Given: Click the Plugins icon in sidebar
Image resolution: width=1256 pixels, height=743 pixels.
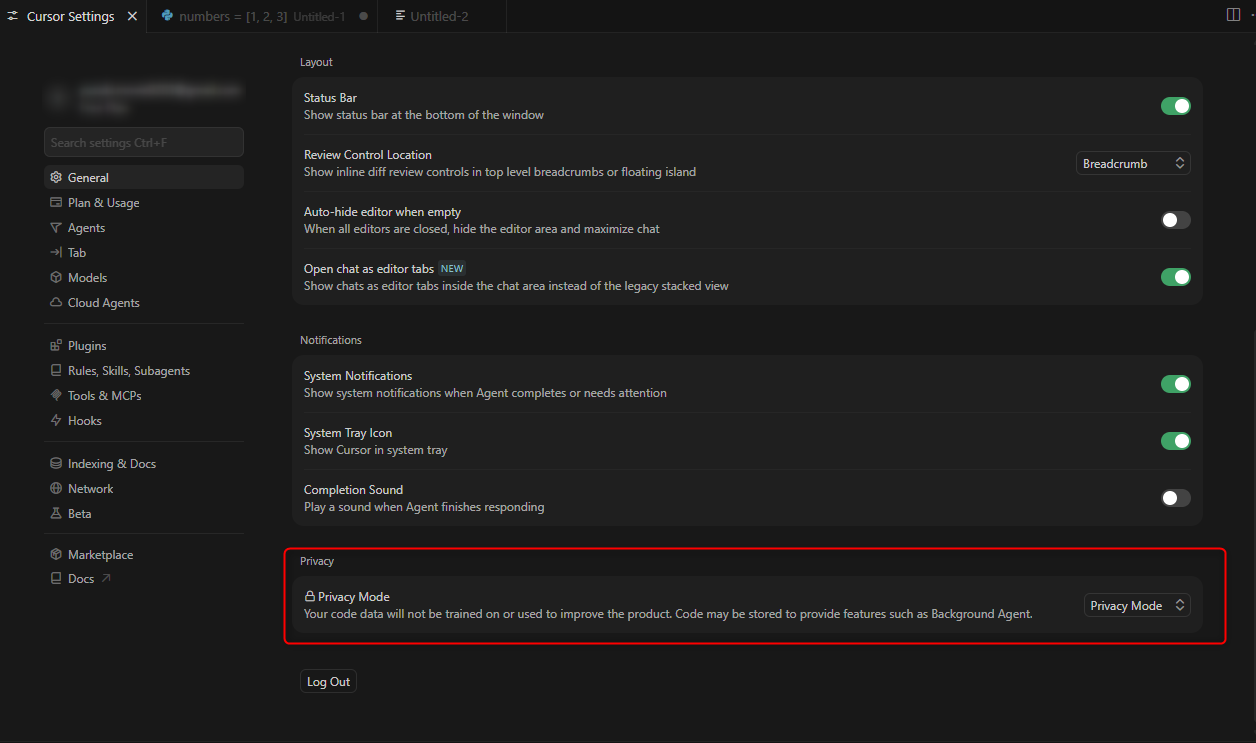Looking at the screenshot, I should (56, 346).
